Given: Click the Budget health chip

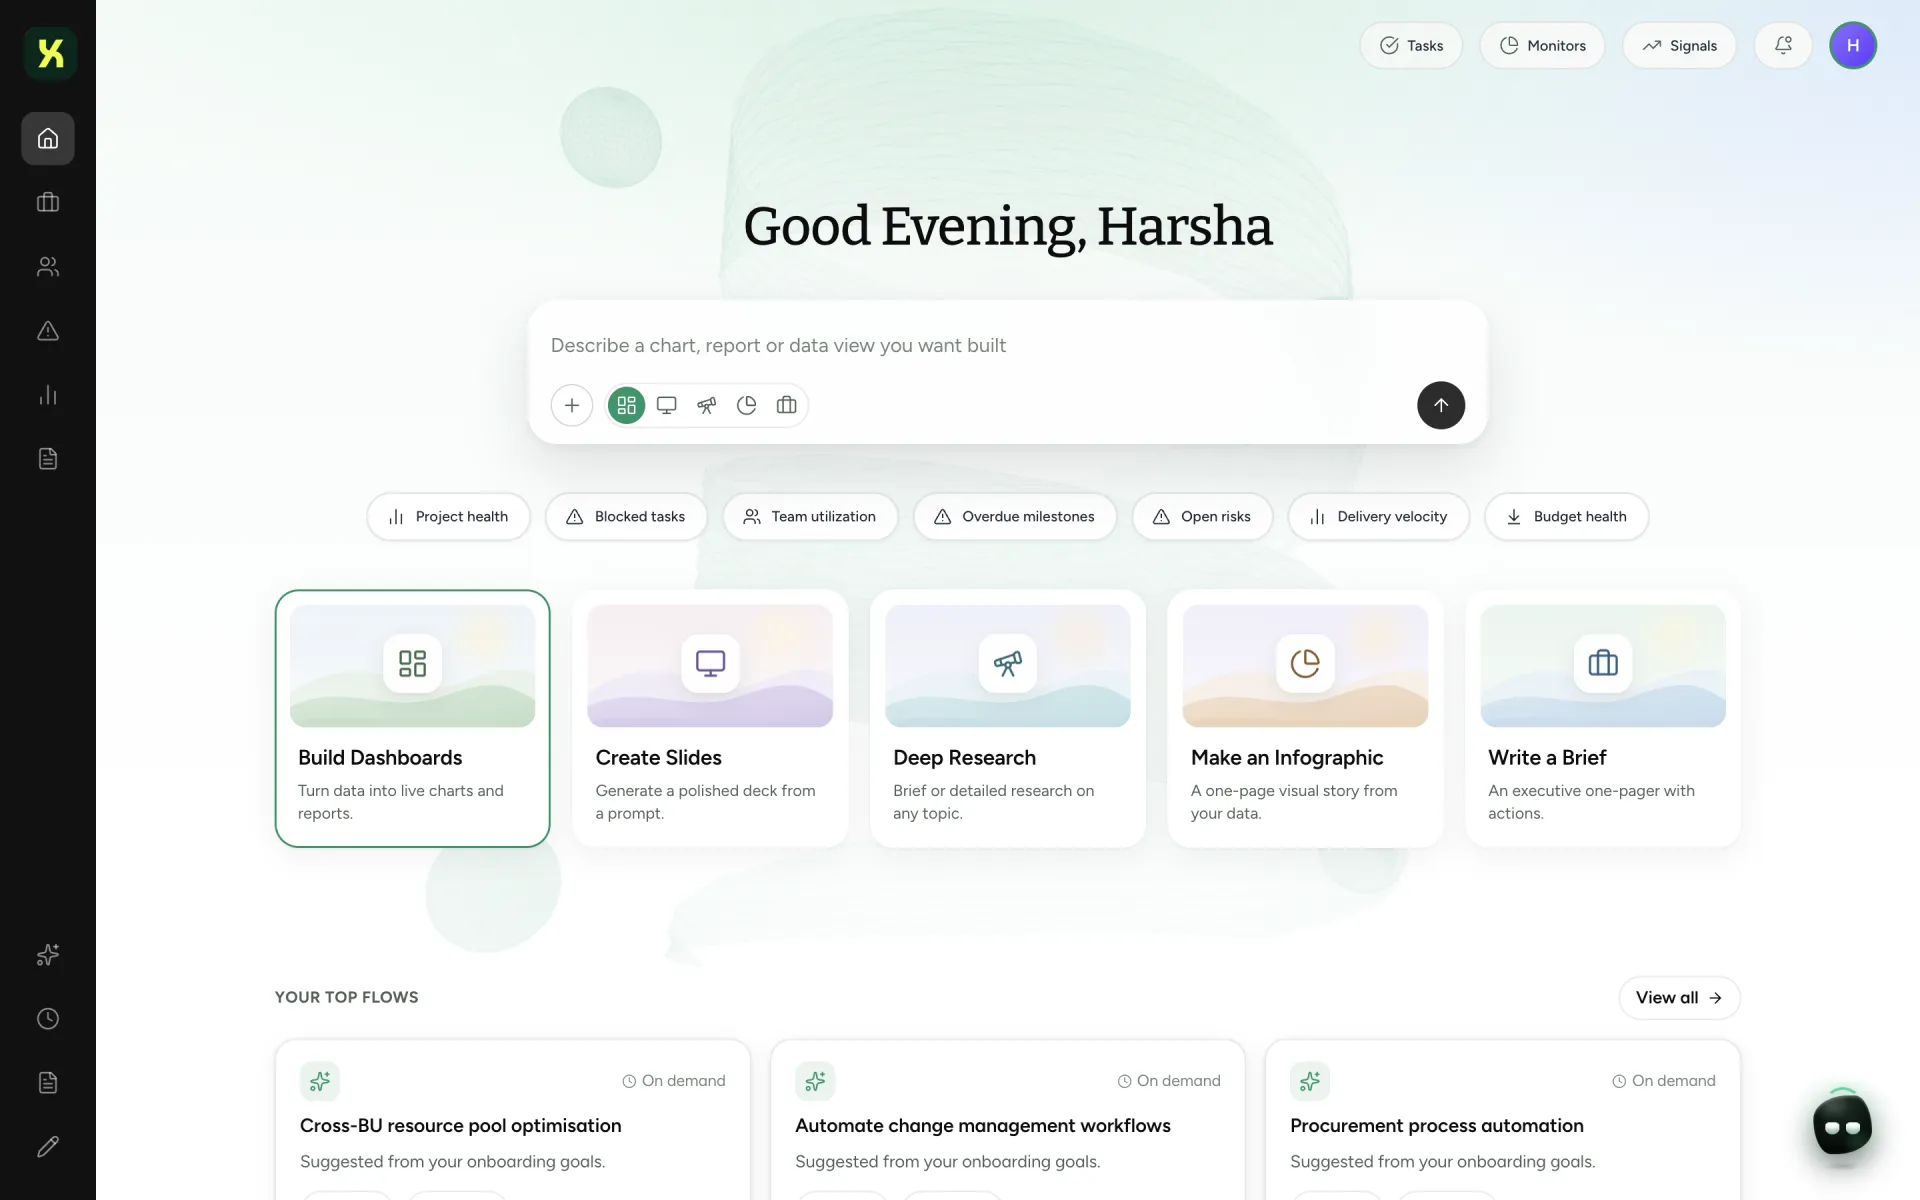Looking at the screenshot, I should click(1567, 516).
